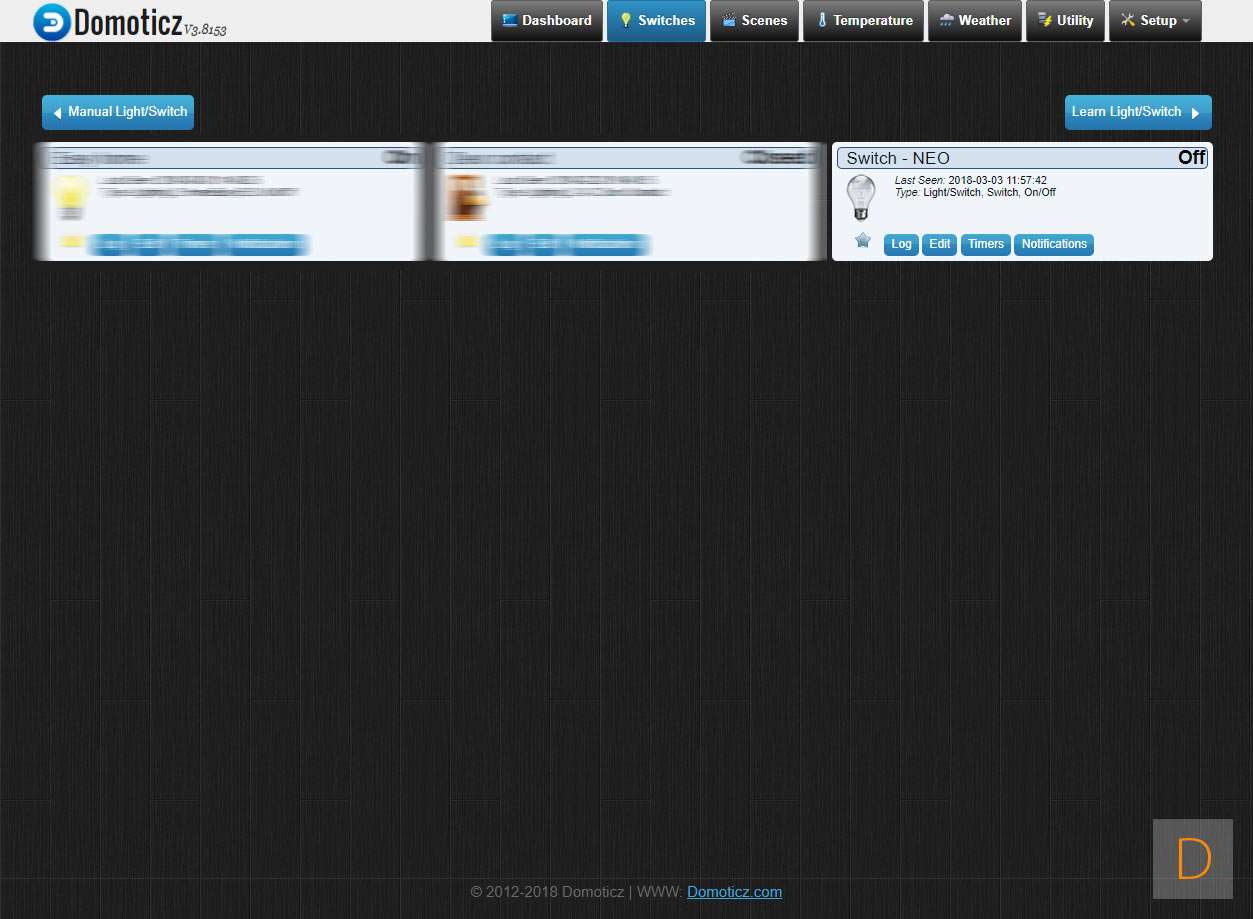Click the Manual Light/Switch button
Image resolution: width=1253 pixels, height=919 pixels.
pyautogui.click(x=118, y=112)
